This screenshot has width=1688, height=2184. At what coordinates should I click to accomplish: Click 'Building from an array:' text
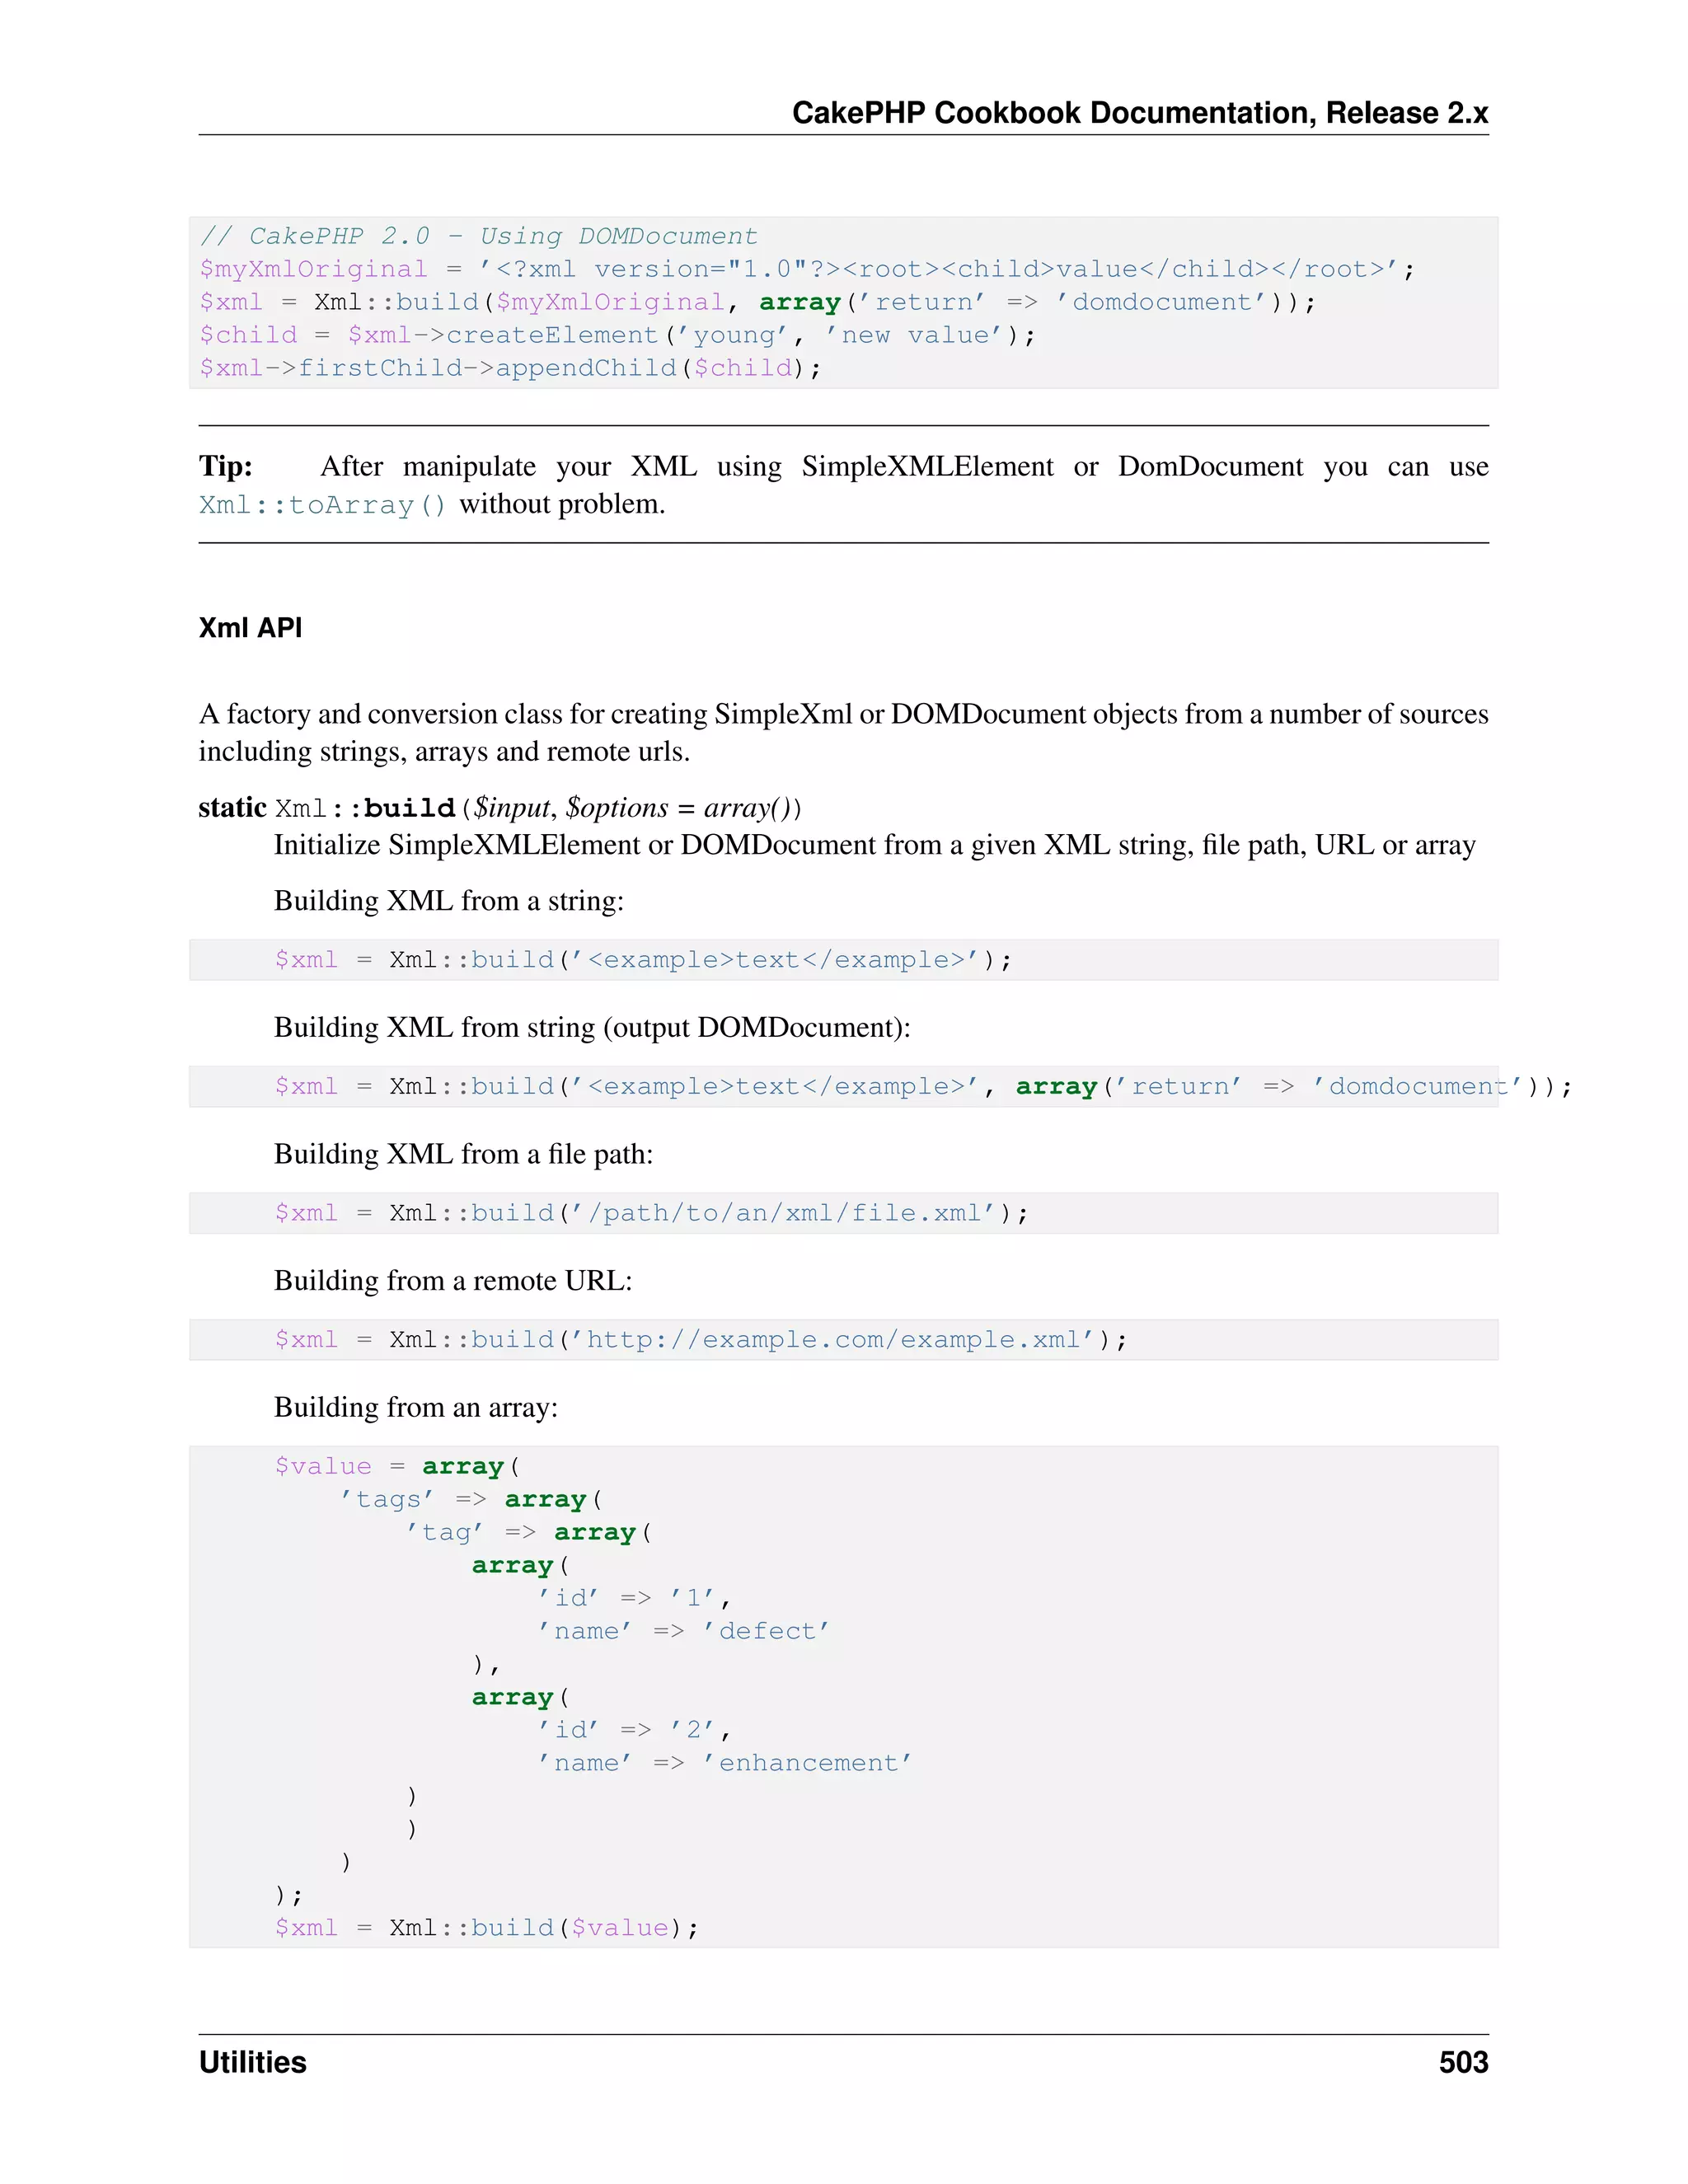click(x=416, y=1408)
